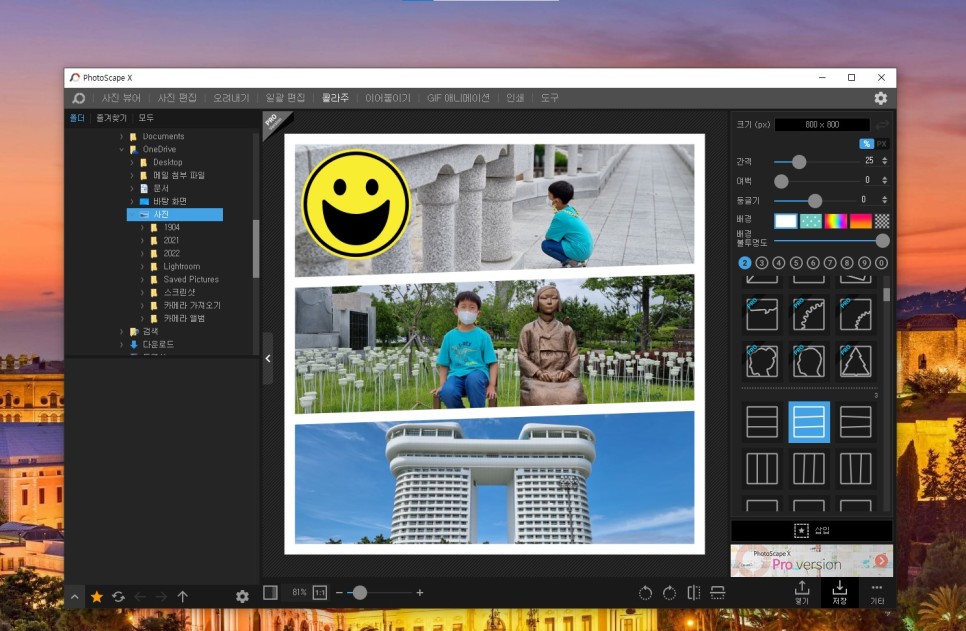The height and width of the screenshot is (631, 966).
Task: Select photo count 2
Action: [744, 263]
